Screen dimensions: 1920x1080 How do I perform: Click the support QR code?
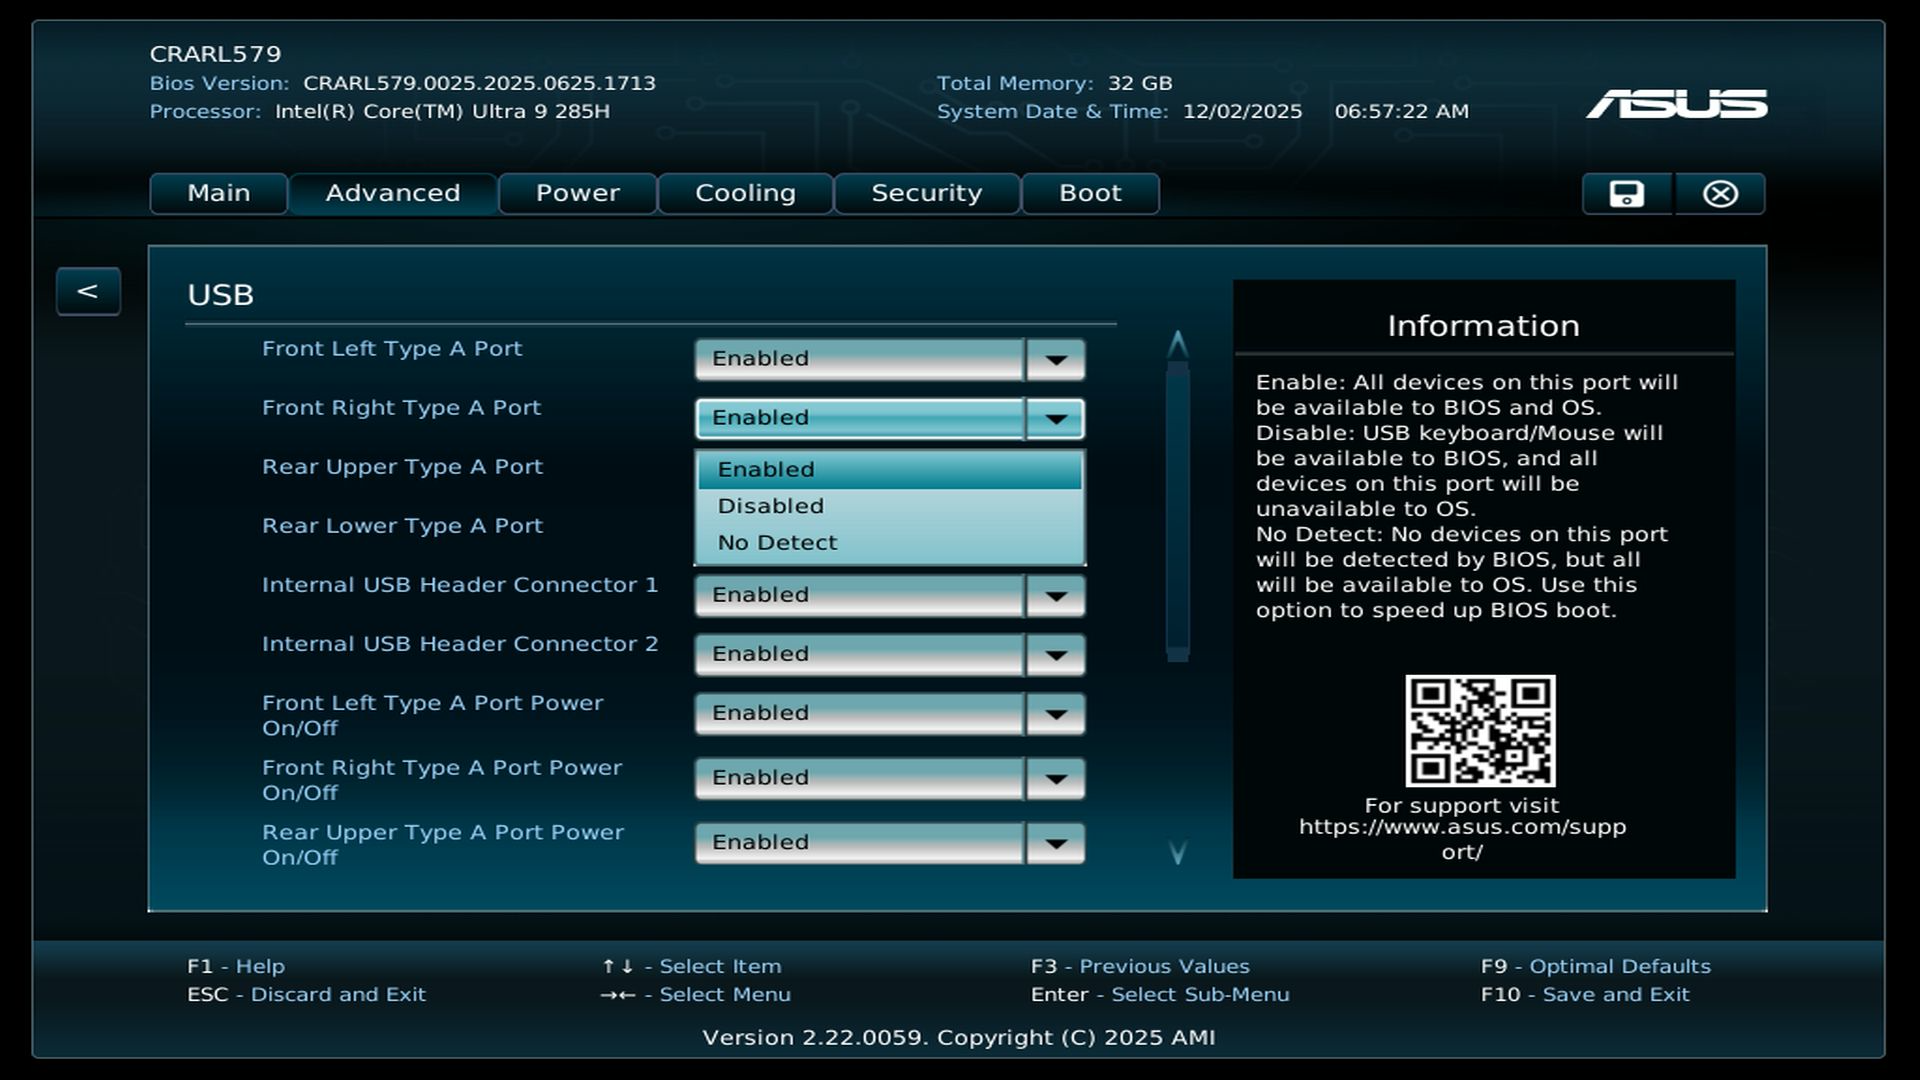tap(1480, 730)
